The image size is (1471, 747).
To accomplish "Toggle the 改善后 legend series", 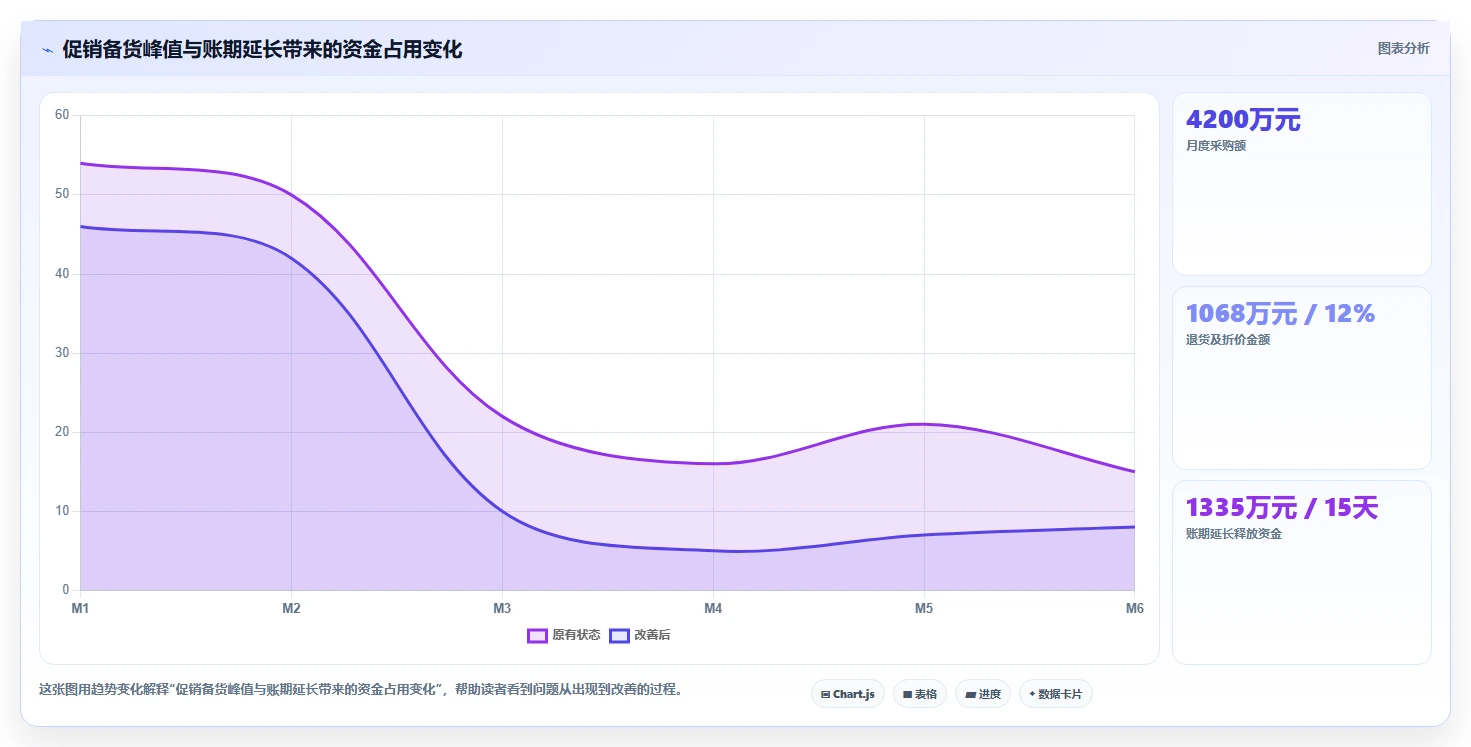I will coord(640,635).
